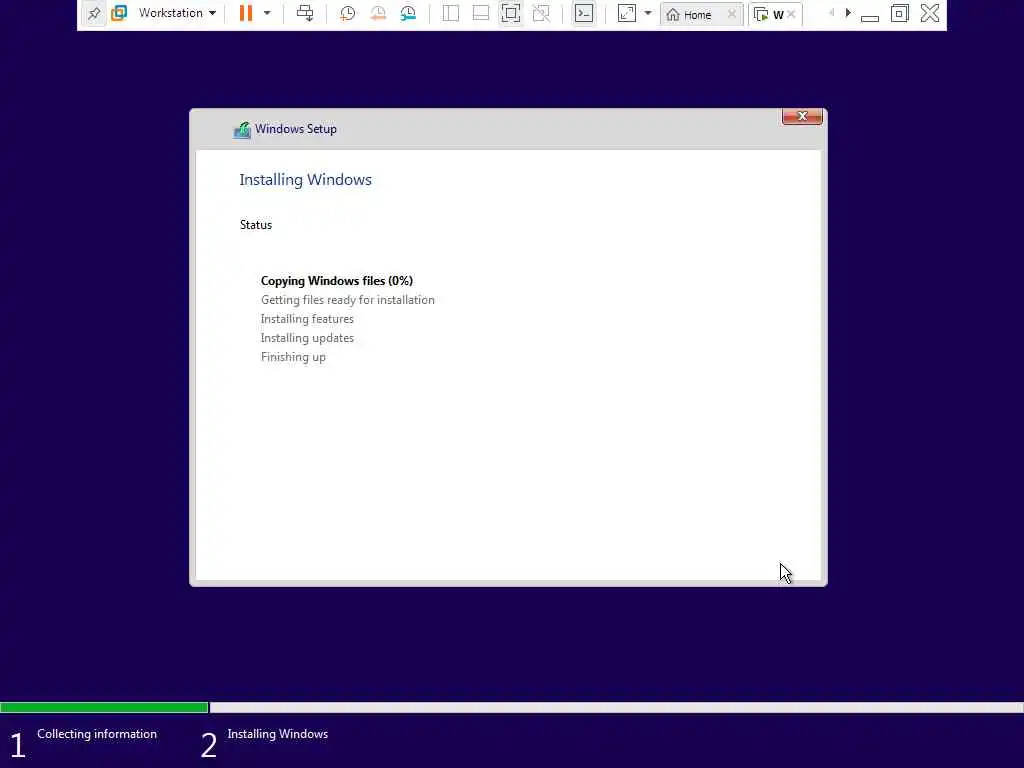Viewport: 1024px width, 768px height.
Task: Click the 'Installing Windows' stage label at bottom
Action: (278, 734)
